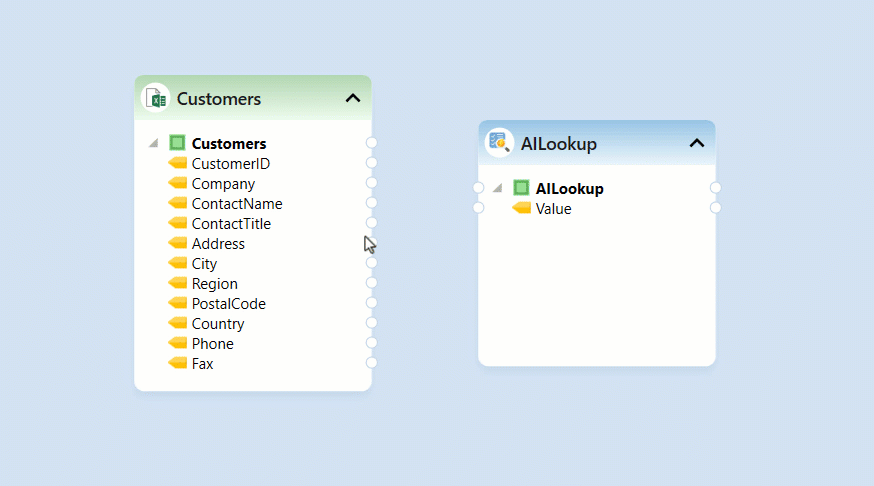Click the yellow field icon beside CustomerID
Image resolution: width=874 pixels, height=486 pixels.
(x=178, y=163)
